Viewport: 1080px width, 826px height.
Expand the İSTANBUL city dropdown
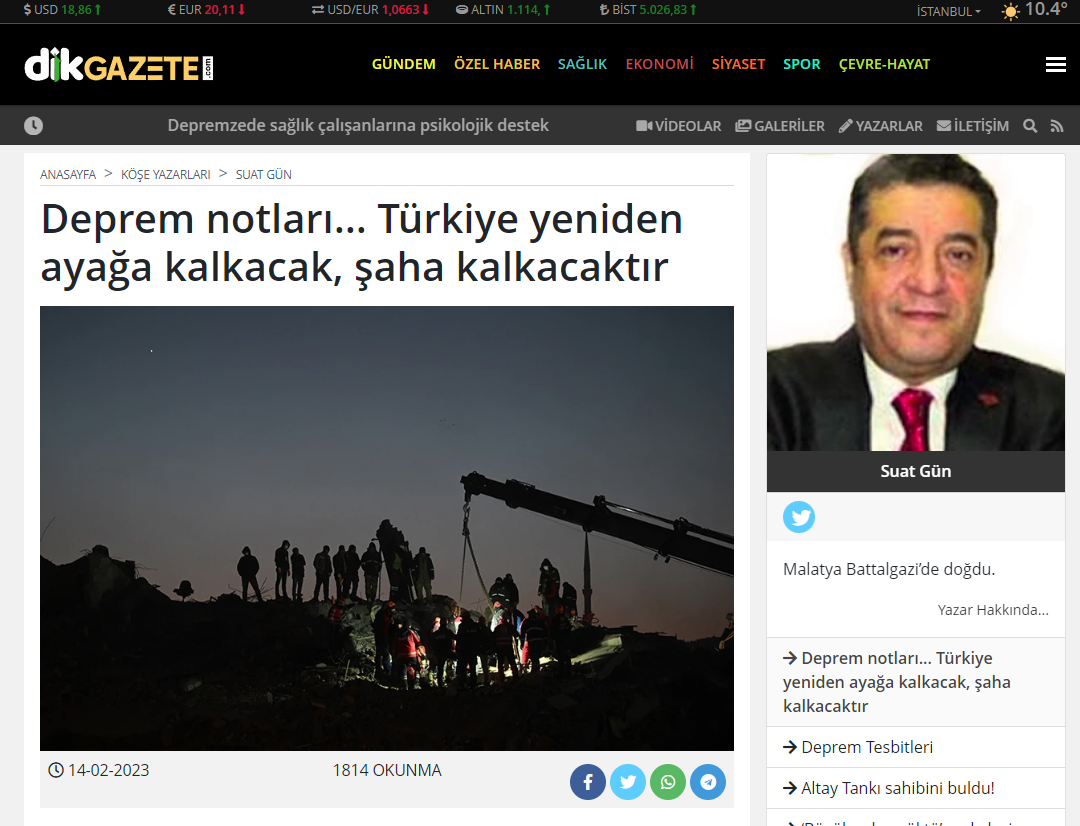pos(949,11)
